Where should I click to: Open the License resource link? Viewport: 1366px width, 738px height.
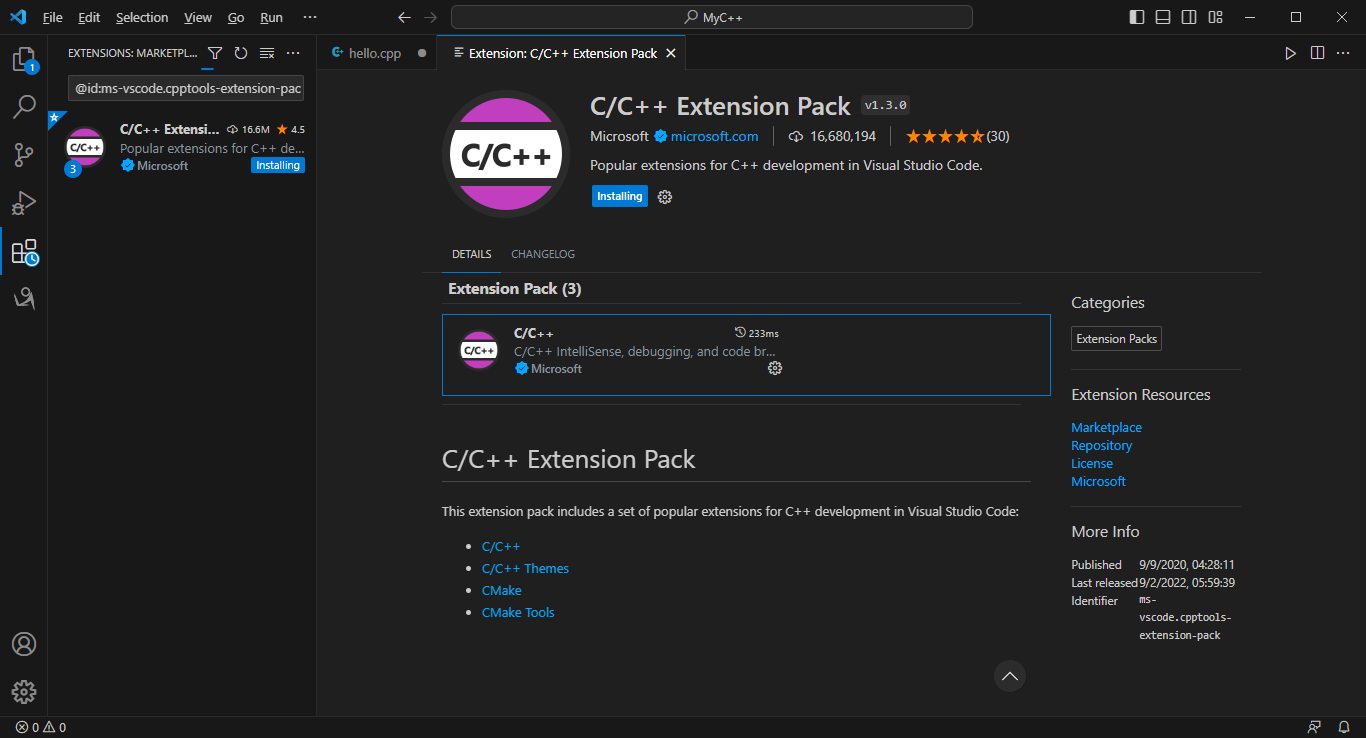click(1092, 463)
